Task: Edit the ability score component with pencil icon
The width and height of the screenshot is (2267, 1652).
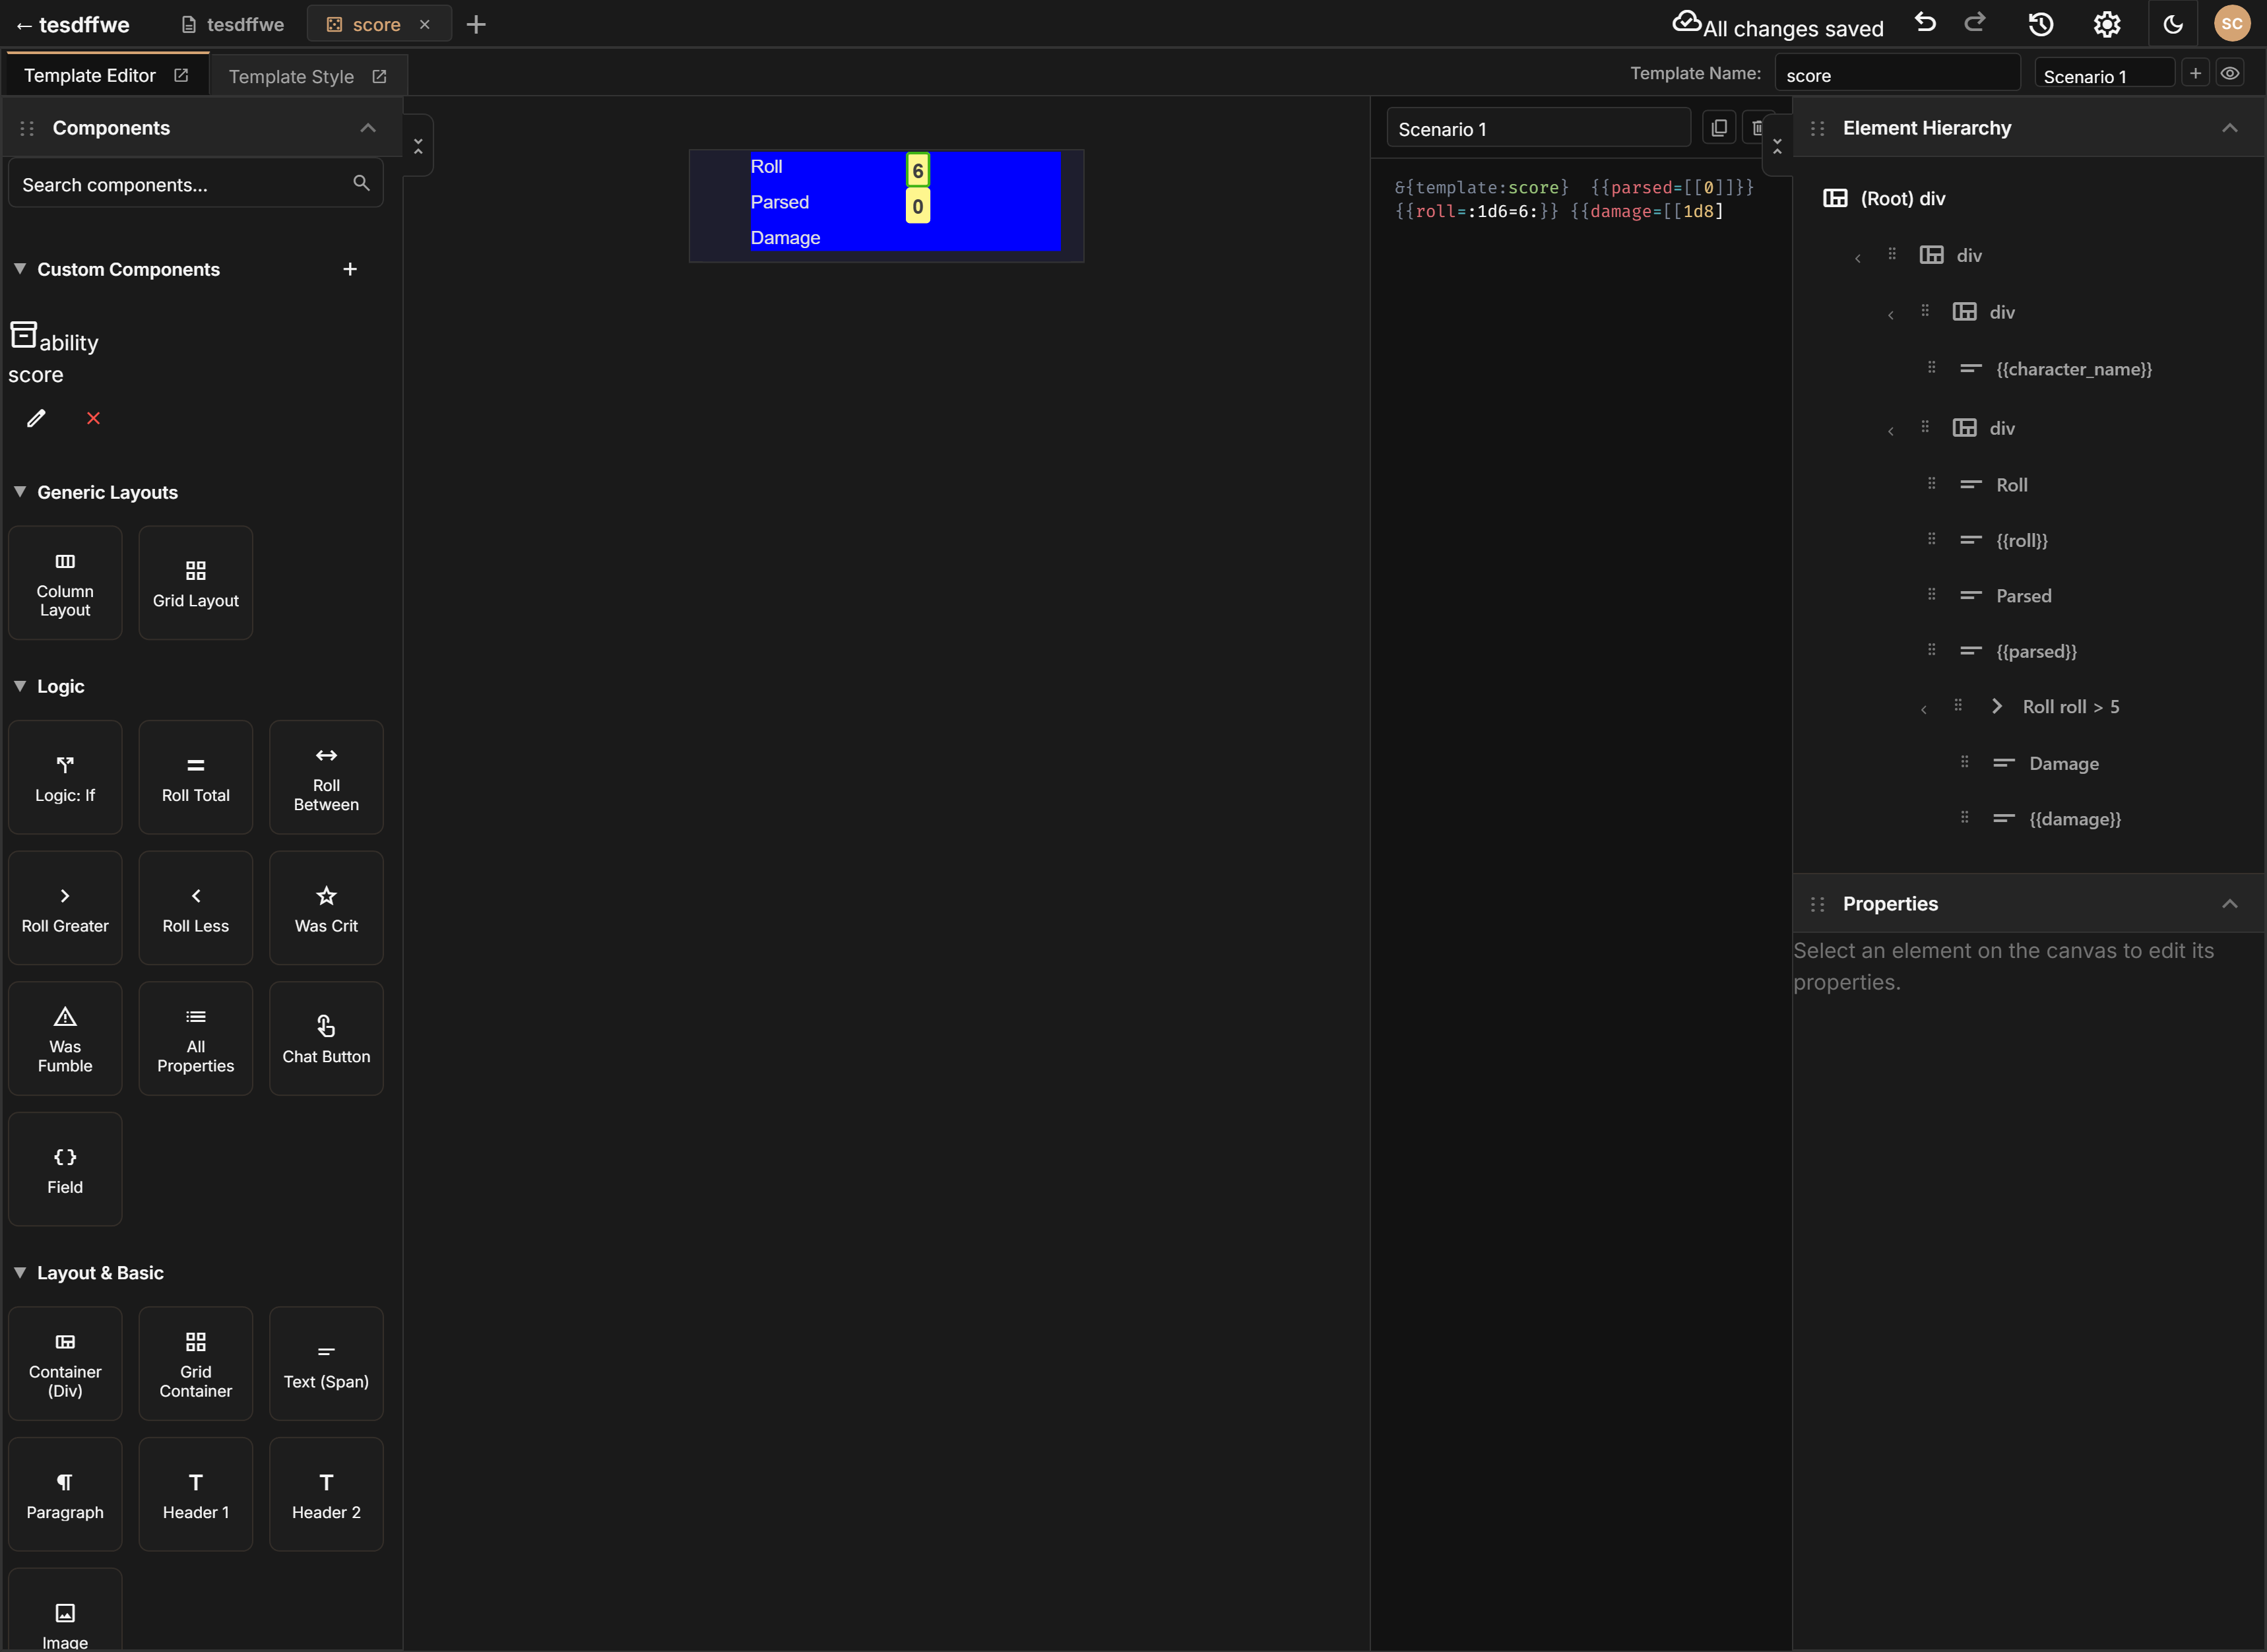Action: (36, 418)
